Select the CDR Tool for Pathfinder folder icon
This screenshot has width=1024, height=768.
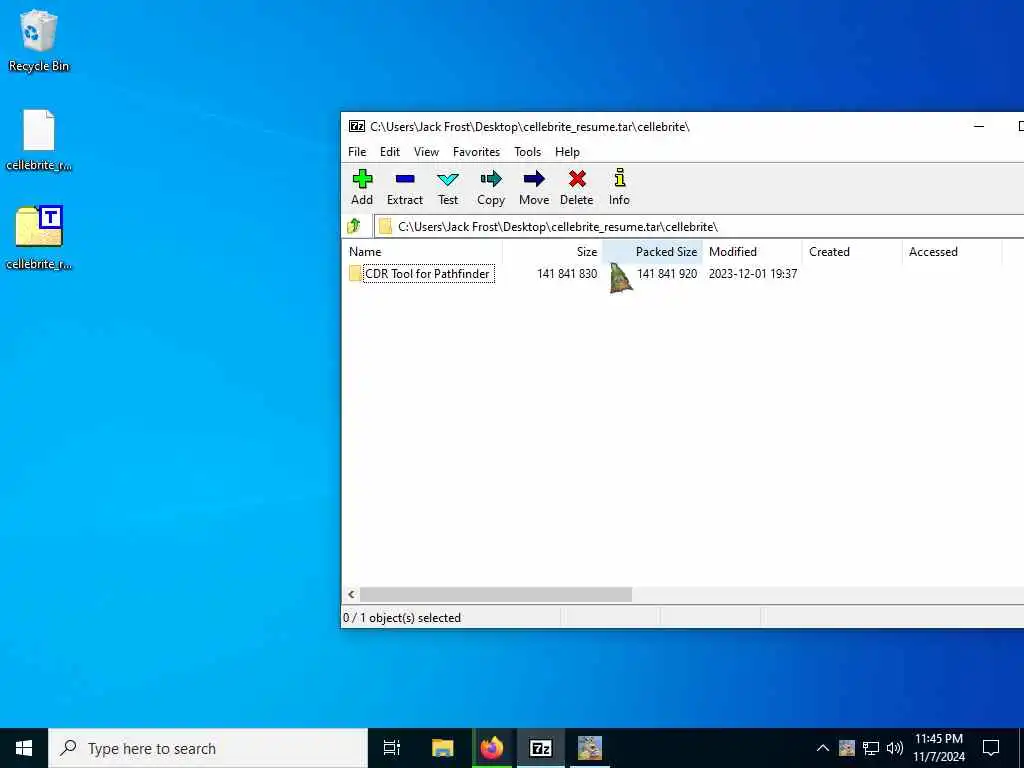pos(355,274)
